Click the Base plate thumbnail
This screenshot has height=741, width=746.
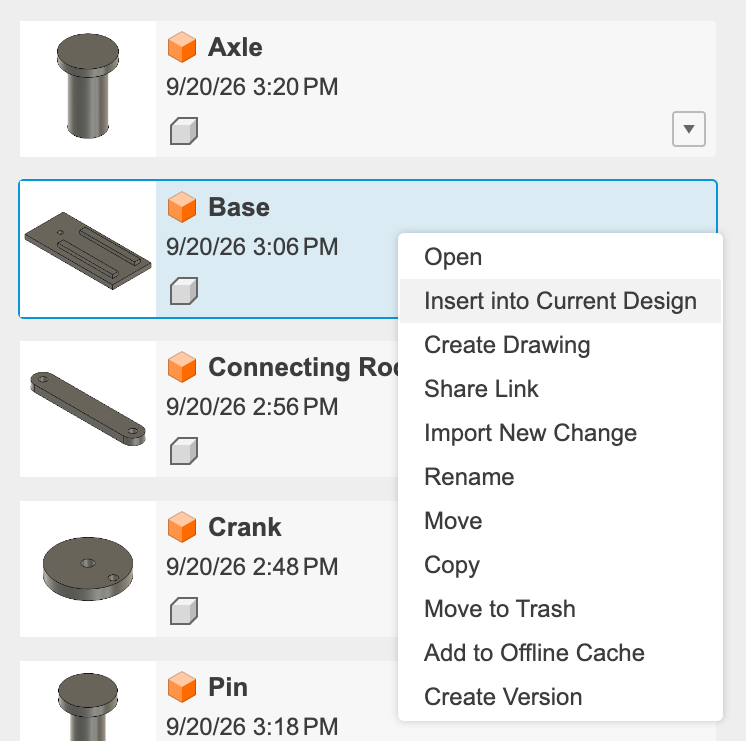pos(88,250)
